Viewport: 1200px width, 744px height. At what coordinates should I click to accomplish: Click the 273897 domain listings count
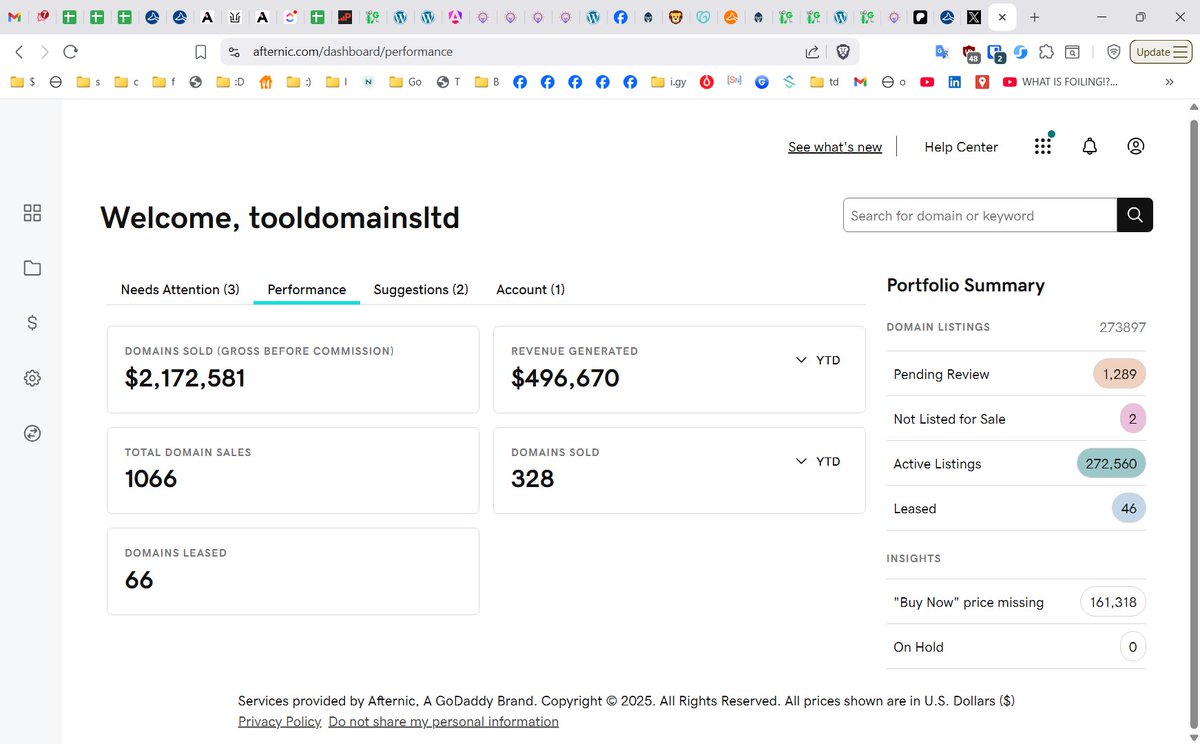[x=1122, y=327]
